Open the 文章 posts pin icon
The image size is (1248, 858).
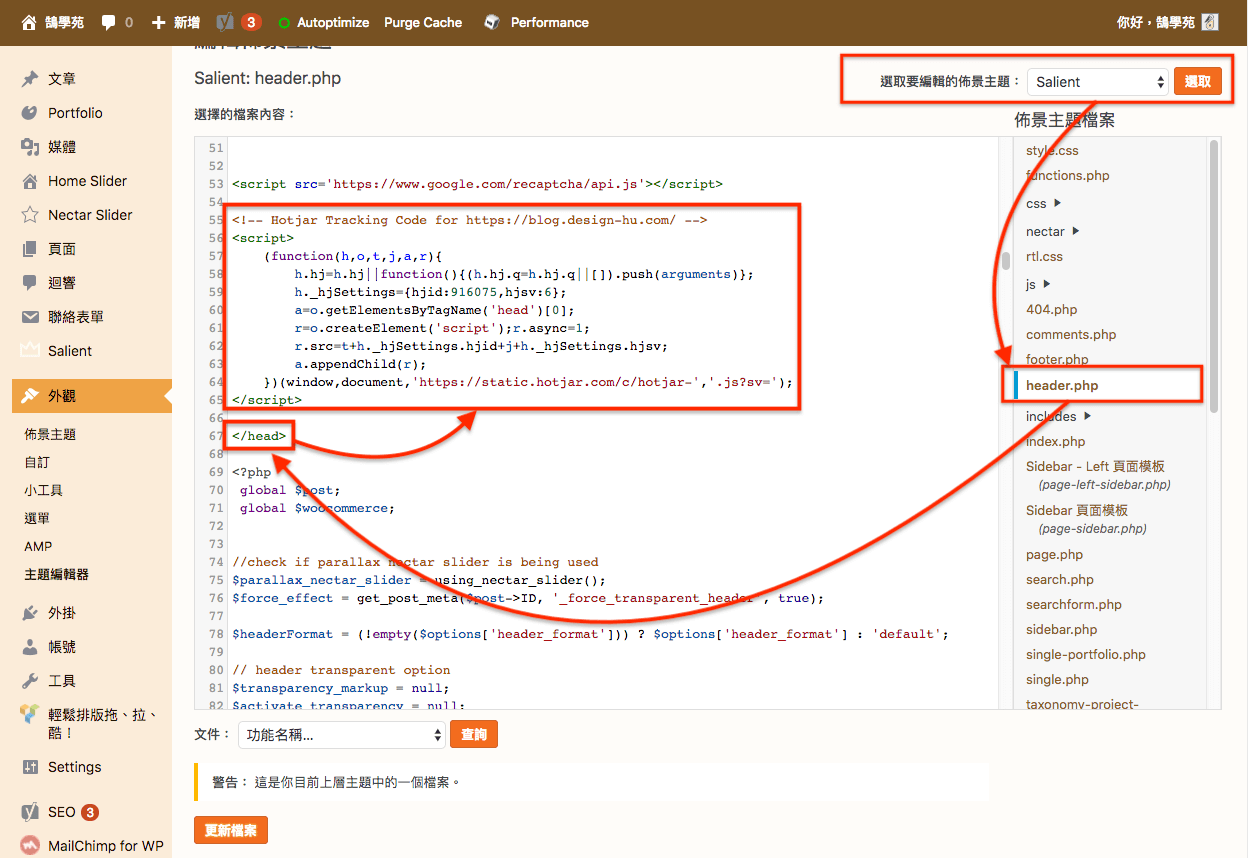(x=30, y=79)
